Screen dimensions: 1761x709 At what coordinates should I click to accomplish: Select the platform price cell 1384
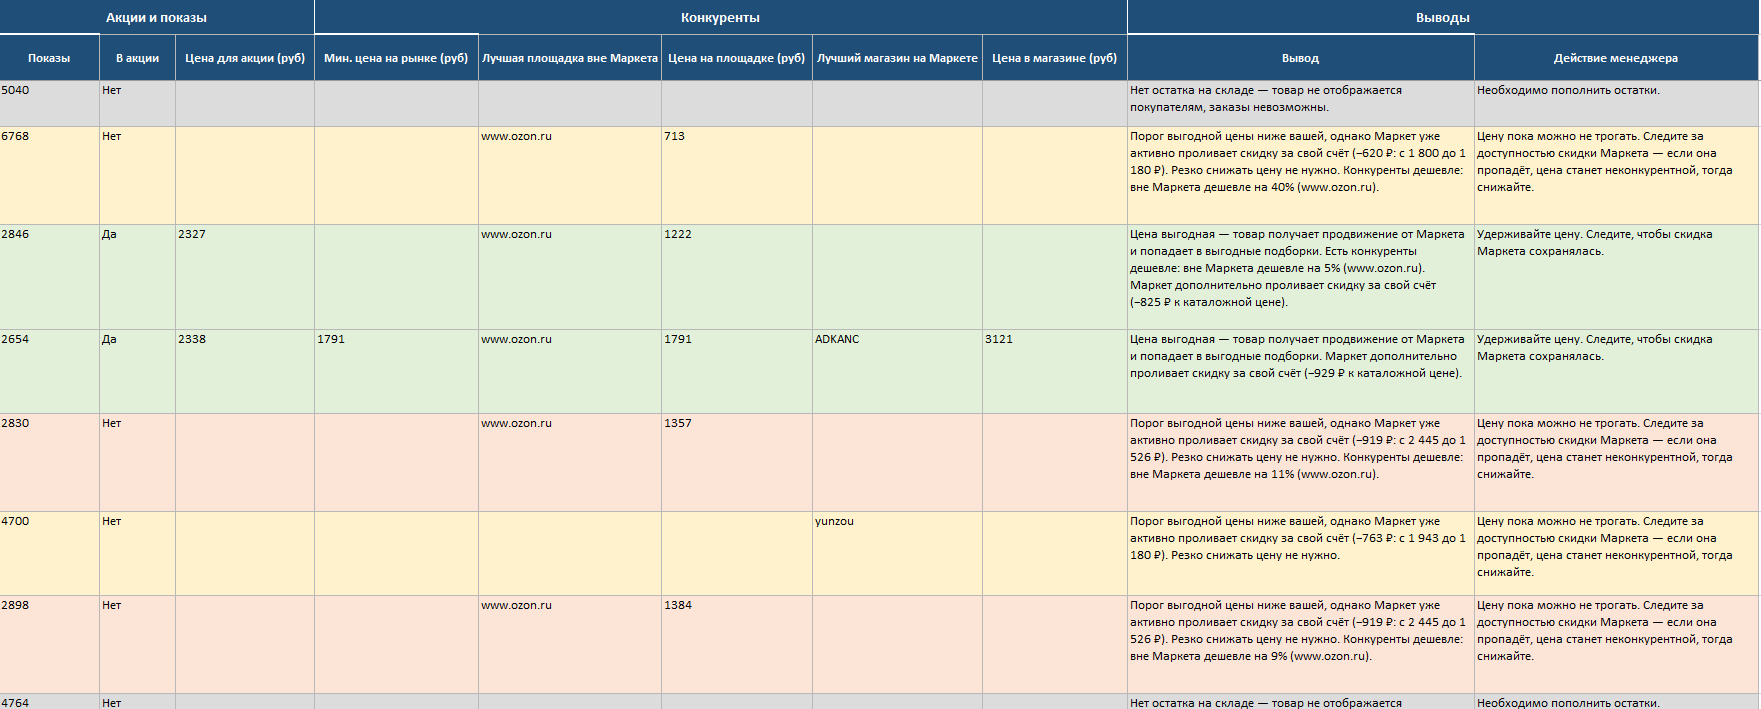(x=737, y=644)
